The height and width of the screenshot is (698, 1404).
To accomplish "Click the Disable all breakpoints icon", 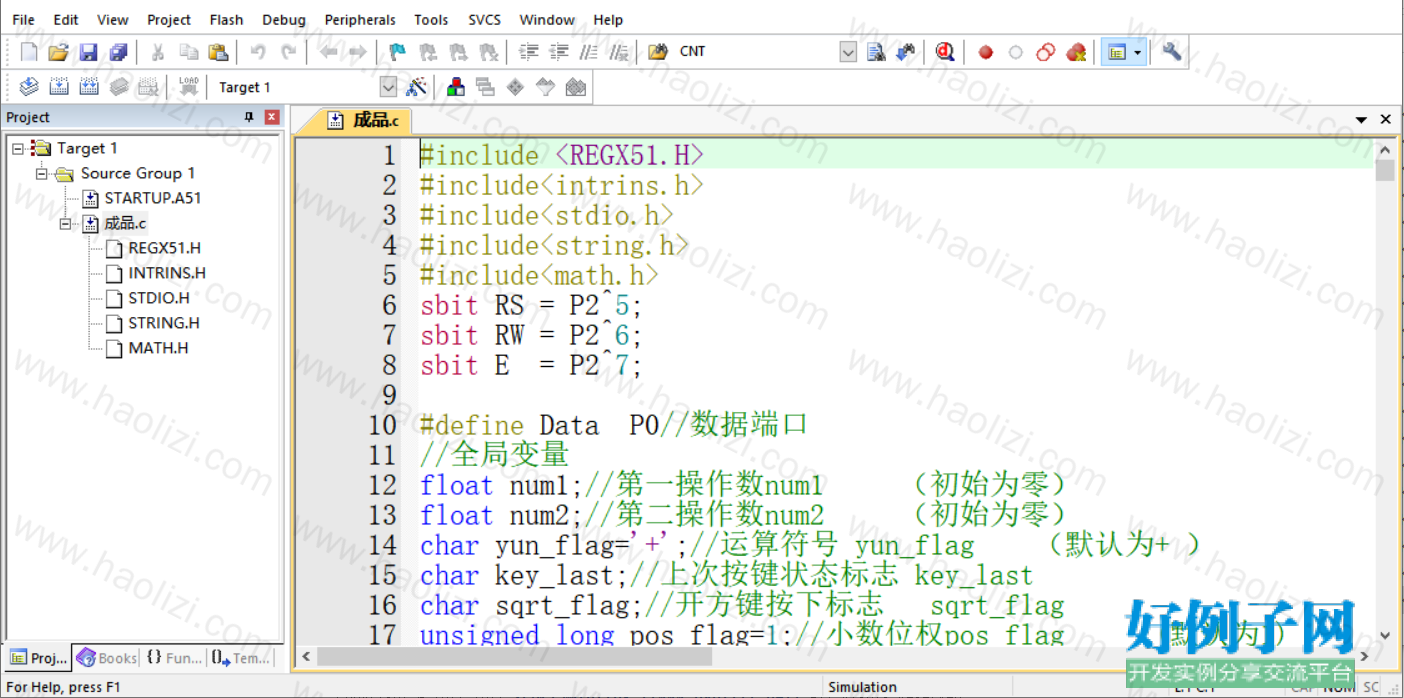I will [1046, 52].
